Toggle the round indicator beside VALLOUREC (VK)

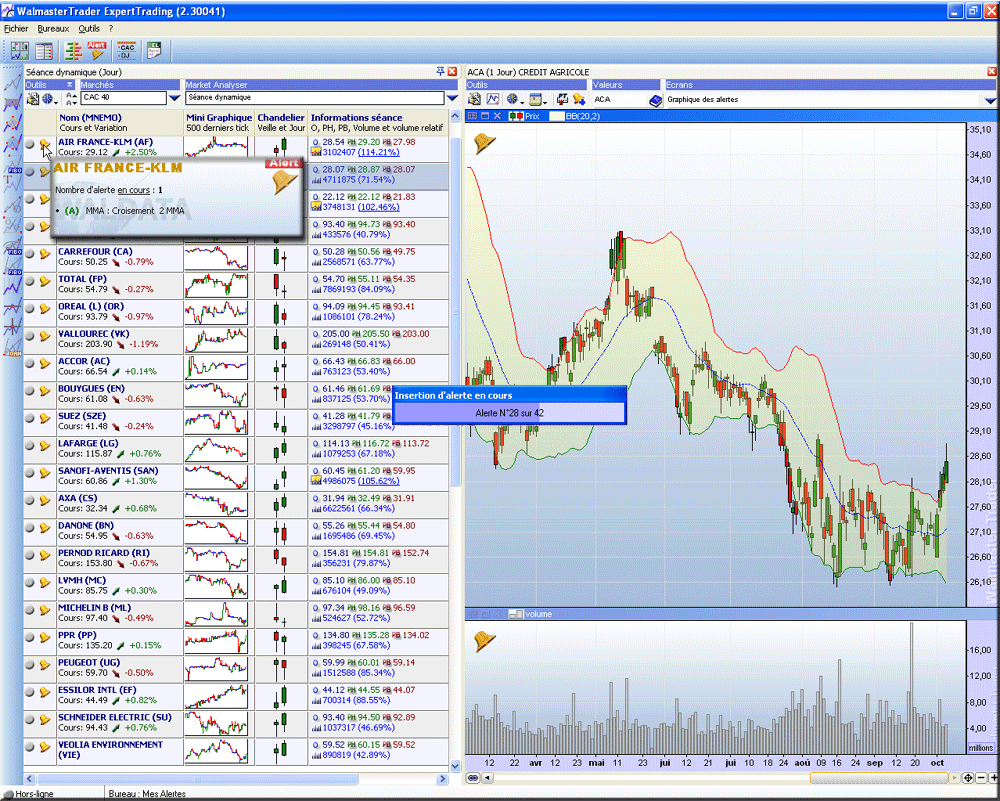30,336
